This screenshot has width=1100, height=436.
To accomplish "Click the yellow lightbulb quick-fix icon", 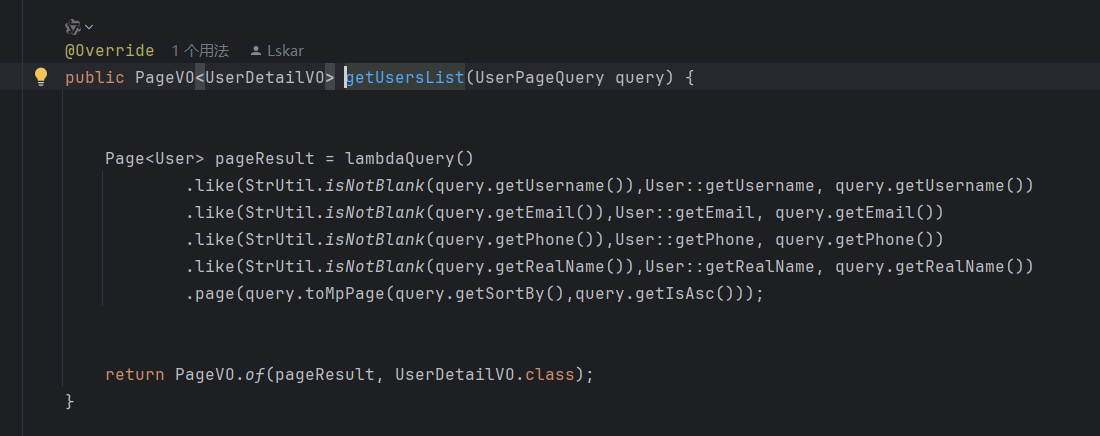I will [x=41, y=77].
